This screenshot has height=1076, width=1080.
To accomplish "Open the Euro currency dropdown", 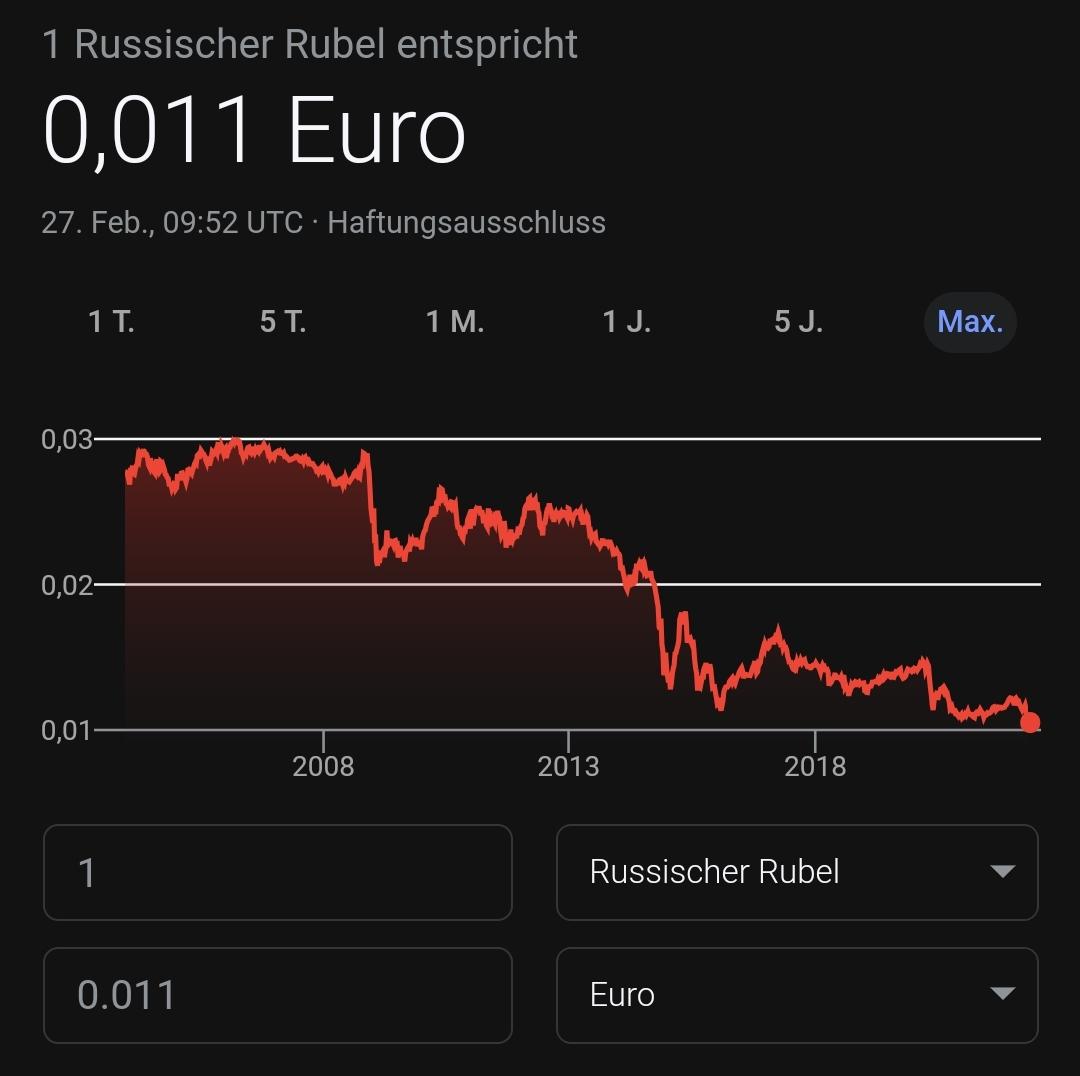I will 797,995.
